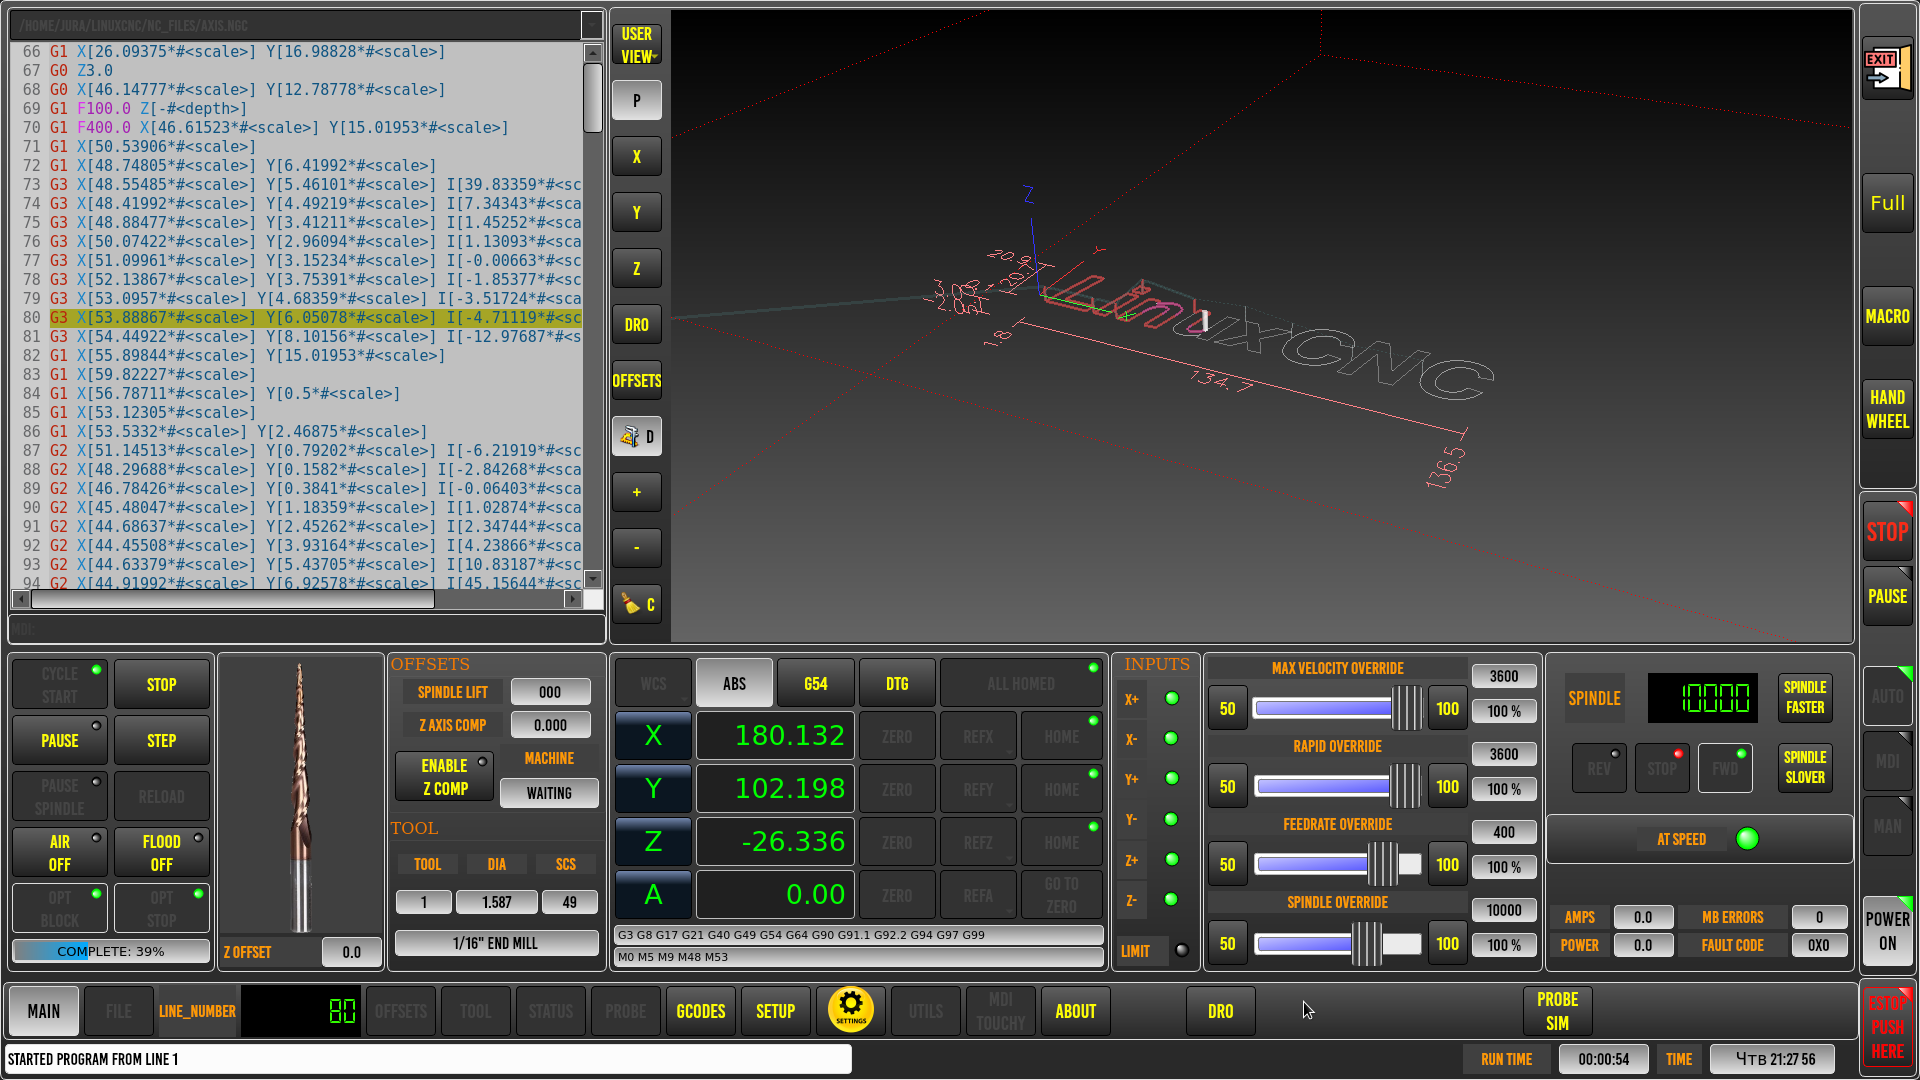The image size is (1920, 1080).
Task: Switch plot to Z view
Action: tap(637, 269)
